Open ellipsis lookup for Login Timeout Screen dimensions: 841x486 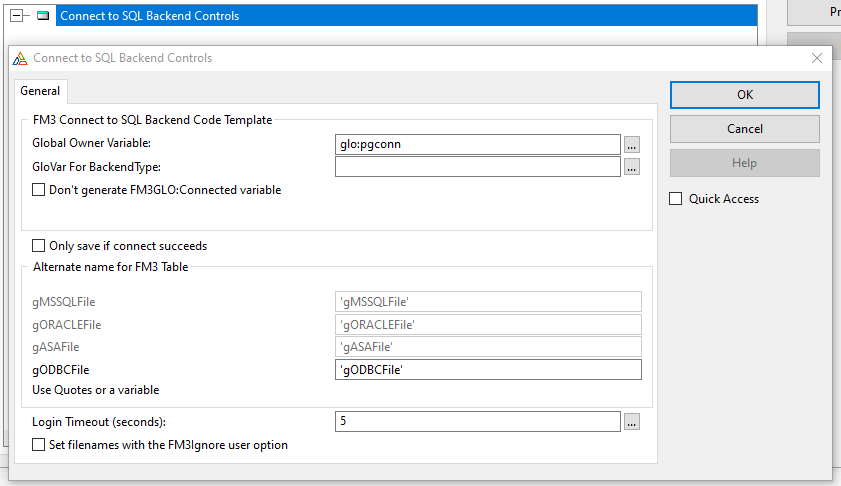631,422
